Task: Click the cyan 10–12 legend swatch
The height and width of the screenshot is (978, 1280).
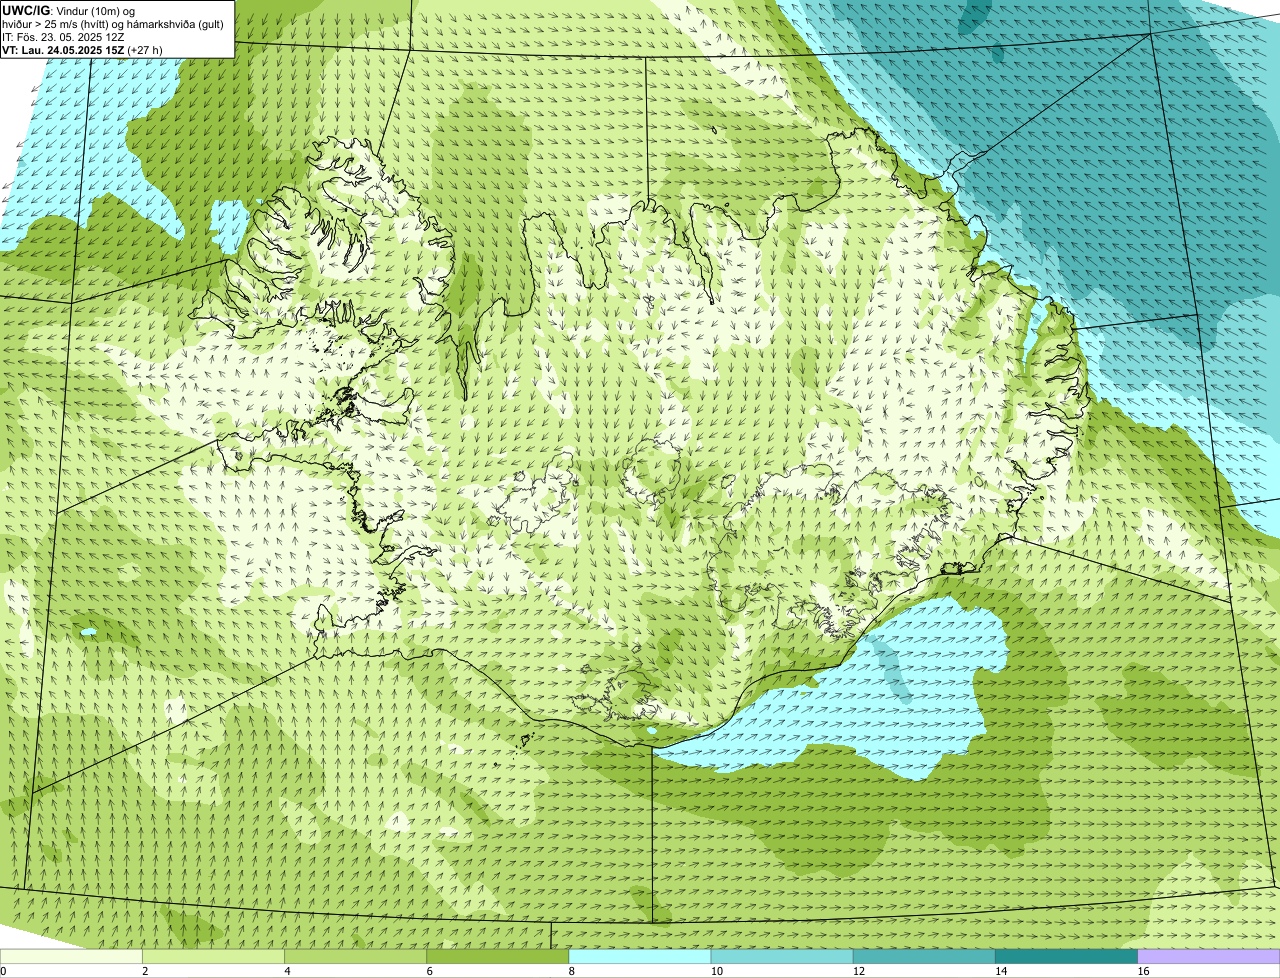Action: coord(782,956)
